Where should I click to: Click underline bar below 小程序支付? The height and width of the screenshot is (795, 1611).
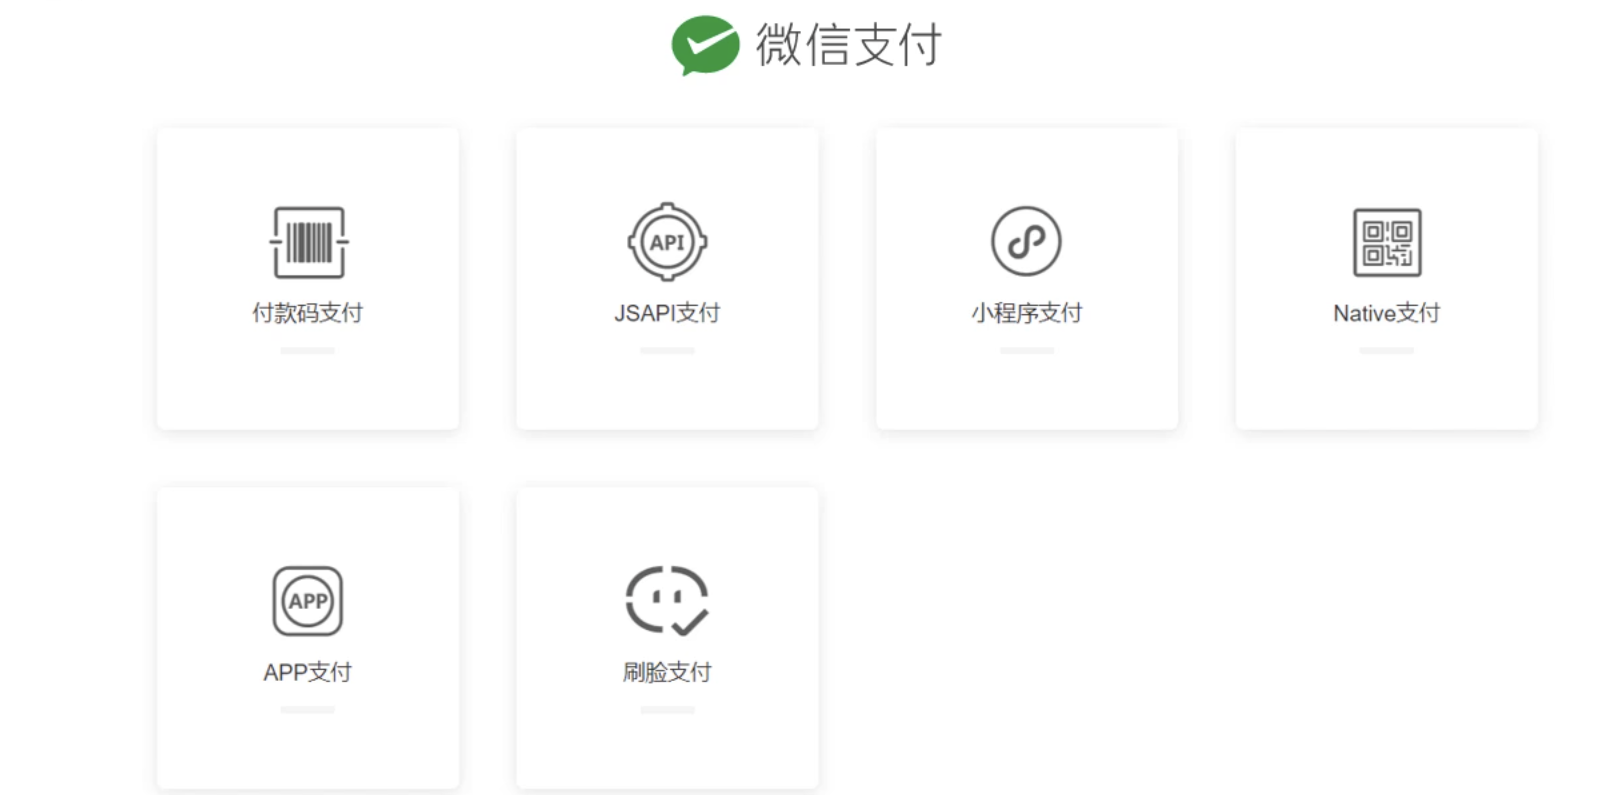click(1027, 351)
